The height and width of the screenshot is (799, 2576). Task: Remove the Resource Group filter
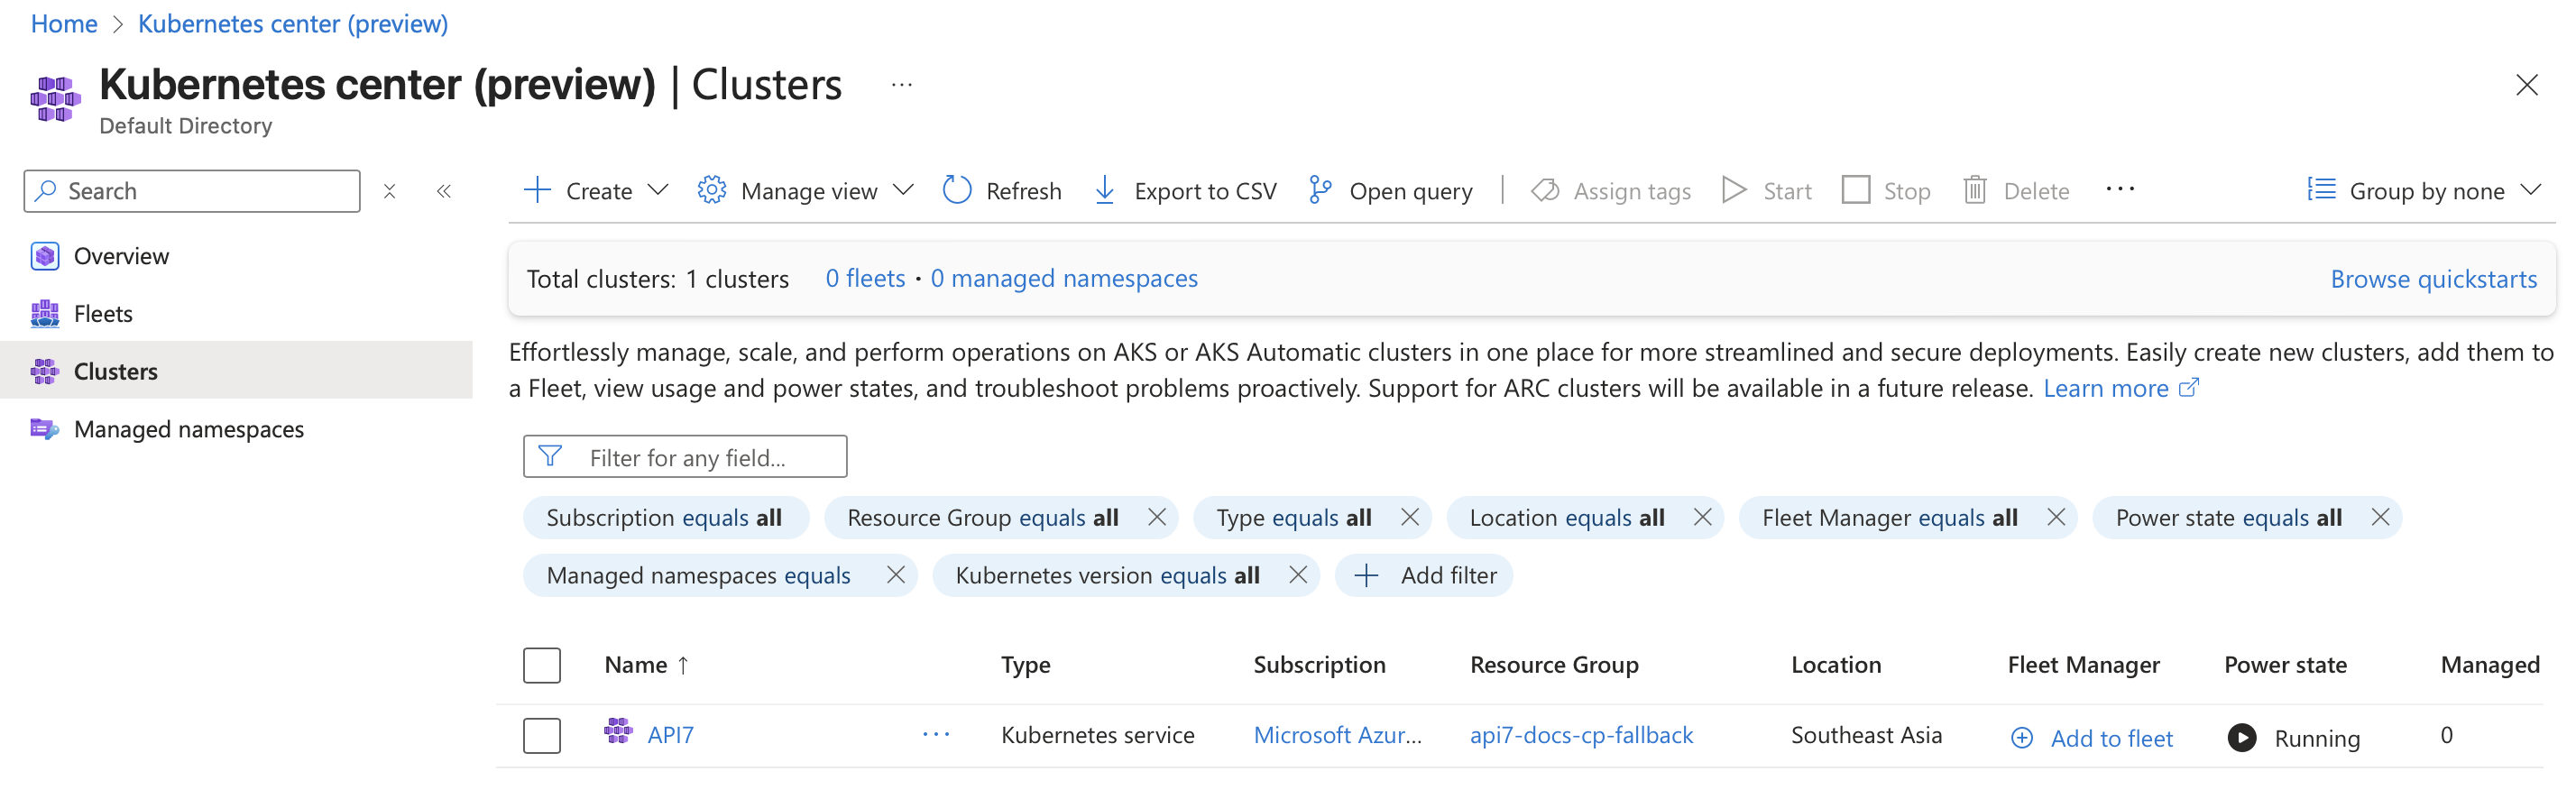(x=1156, y=517)
